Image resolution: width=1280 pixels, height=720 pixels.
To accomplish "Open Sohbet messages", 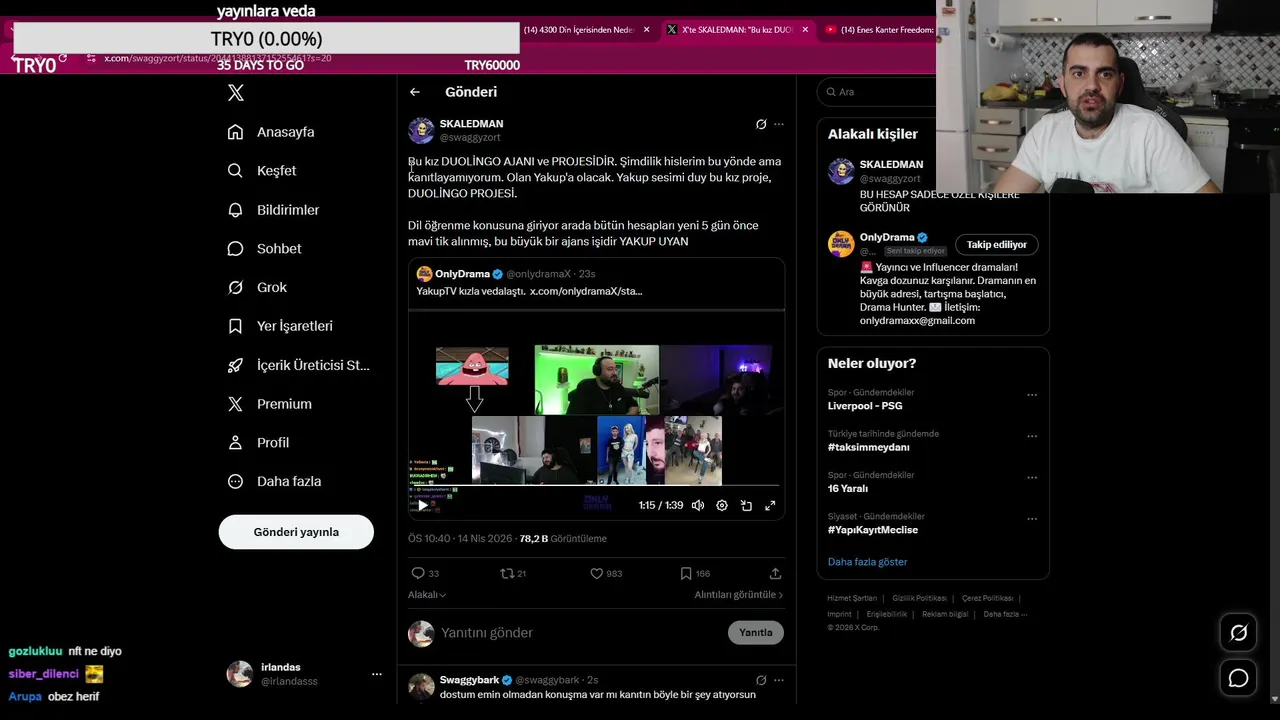I will pos(264,249).
